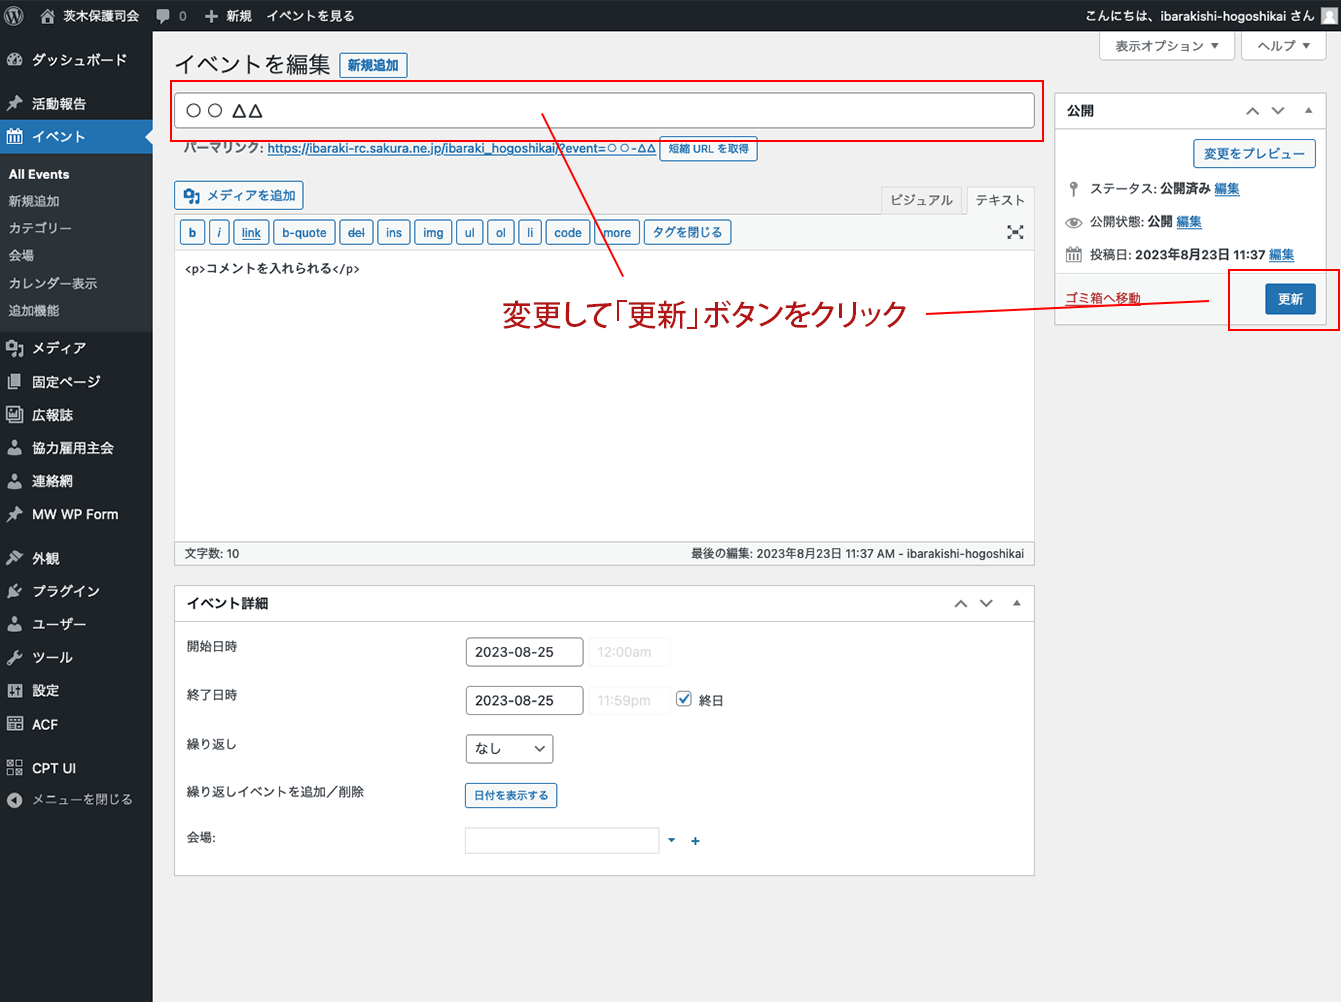The width and height of the screenshot is (1341, 1002).
Task: Collapse the 公開 panel with the triangle toggle
Action: coord(1308,110)
